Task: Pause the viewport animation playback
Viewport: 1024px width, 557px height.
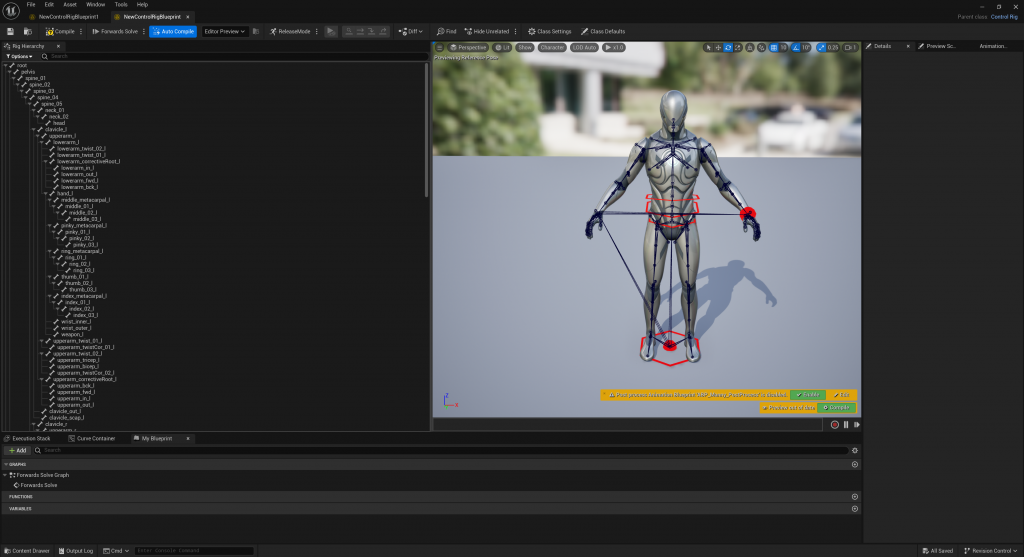Action: coord(845,424)
